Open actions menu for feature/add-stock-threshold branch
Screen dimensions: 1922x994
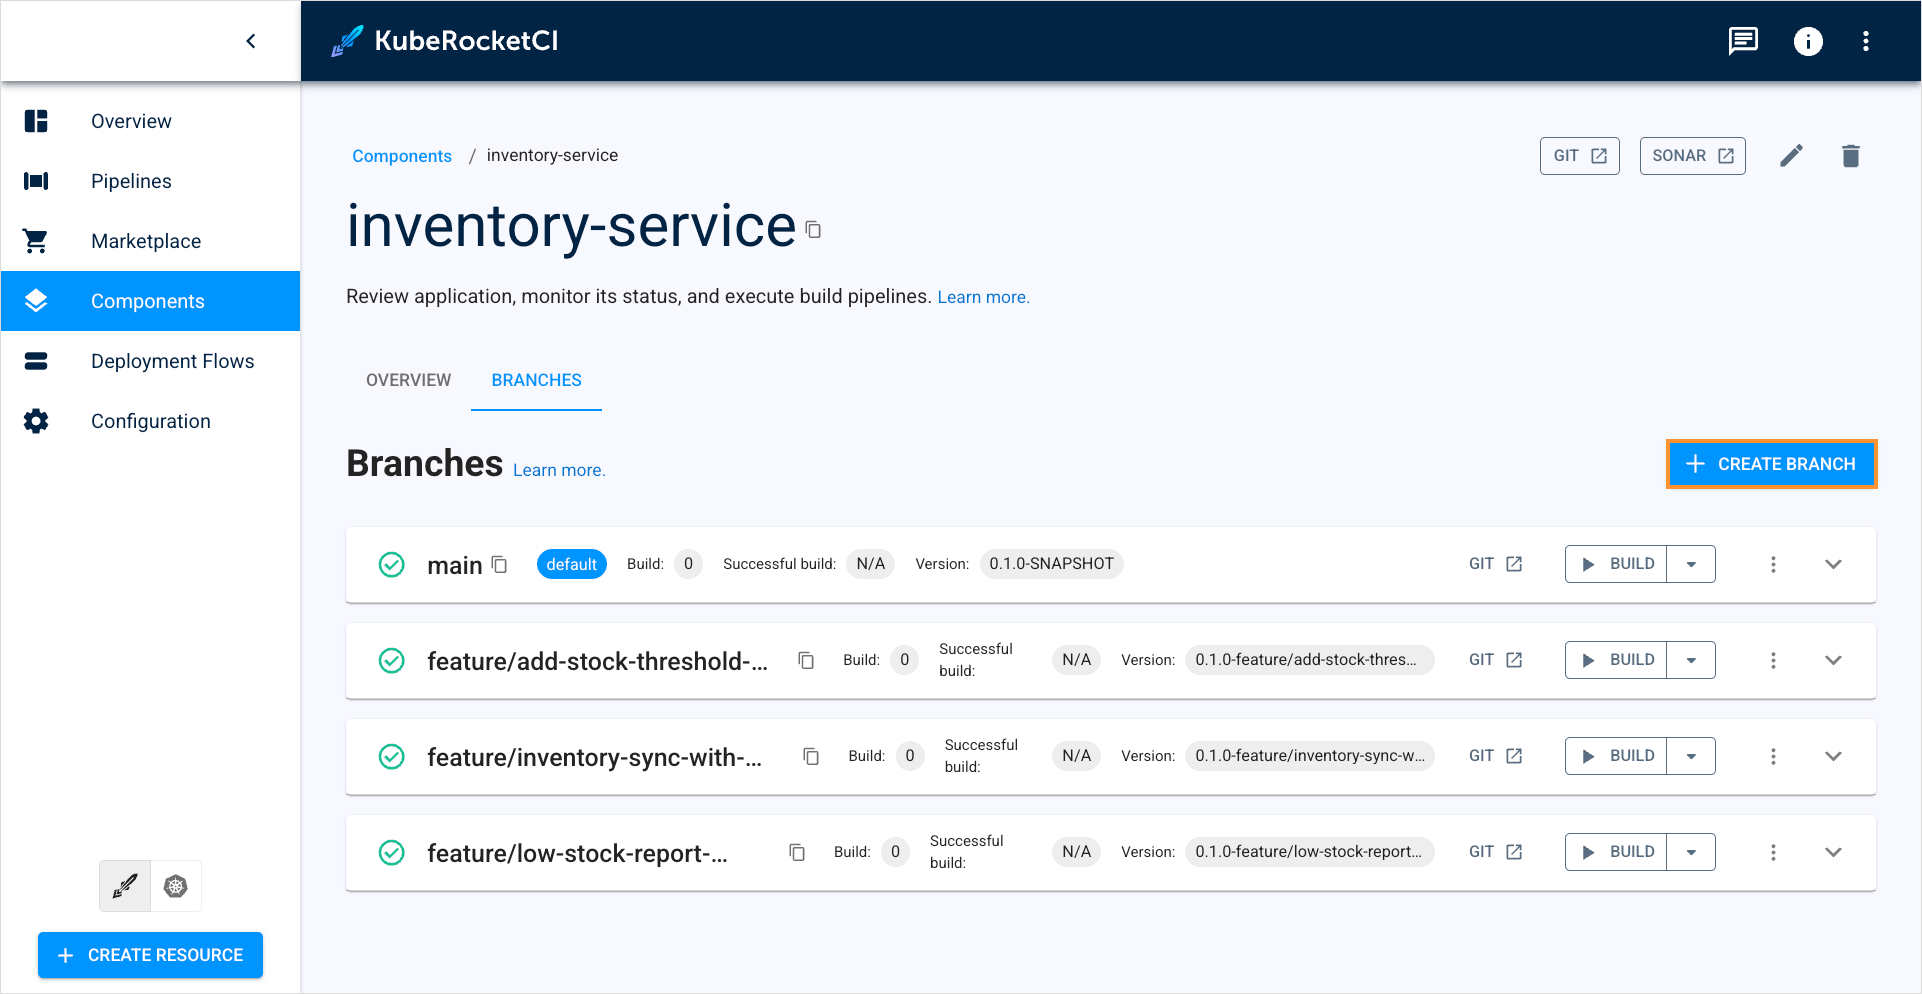1773,660
